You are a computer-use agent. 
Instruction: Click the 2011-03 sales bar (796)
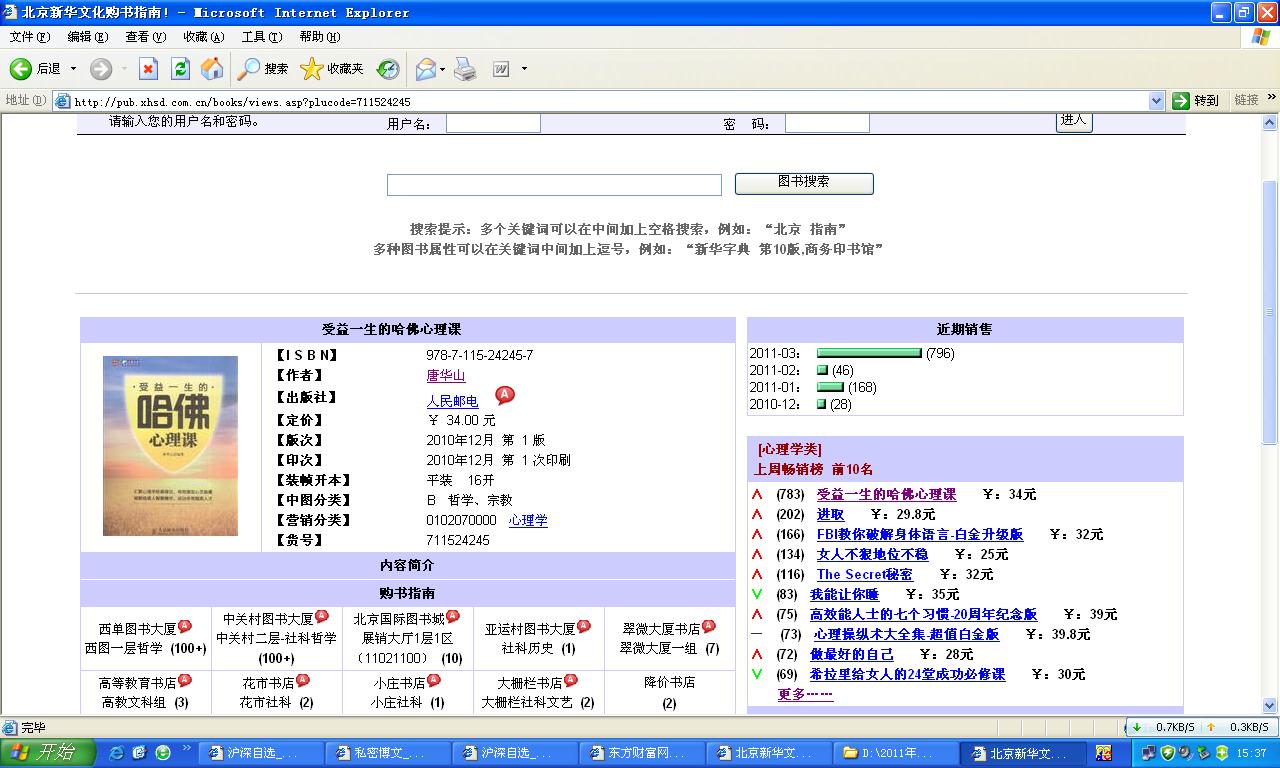869,353
